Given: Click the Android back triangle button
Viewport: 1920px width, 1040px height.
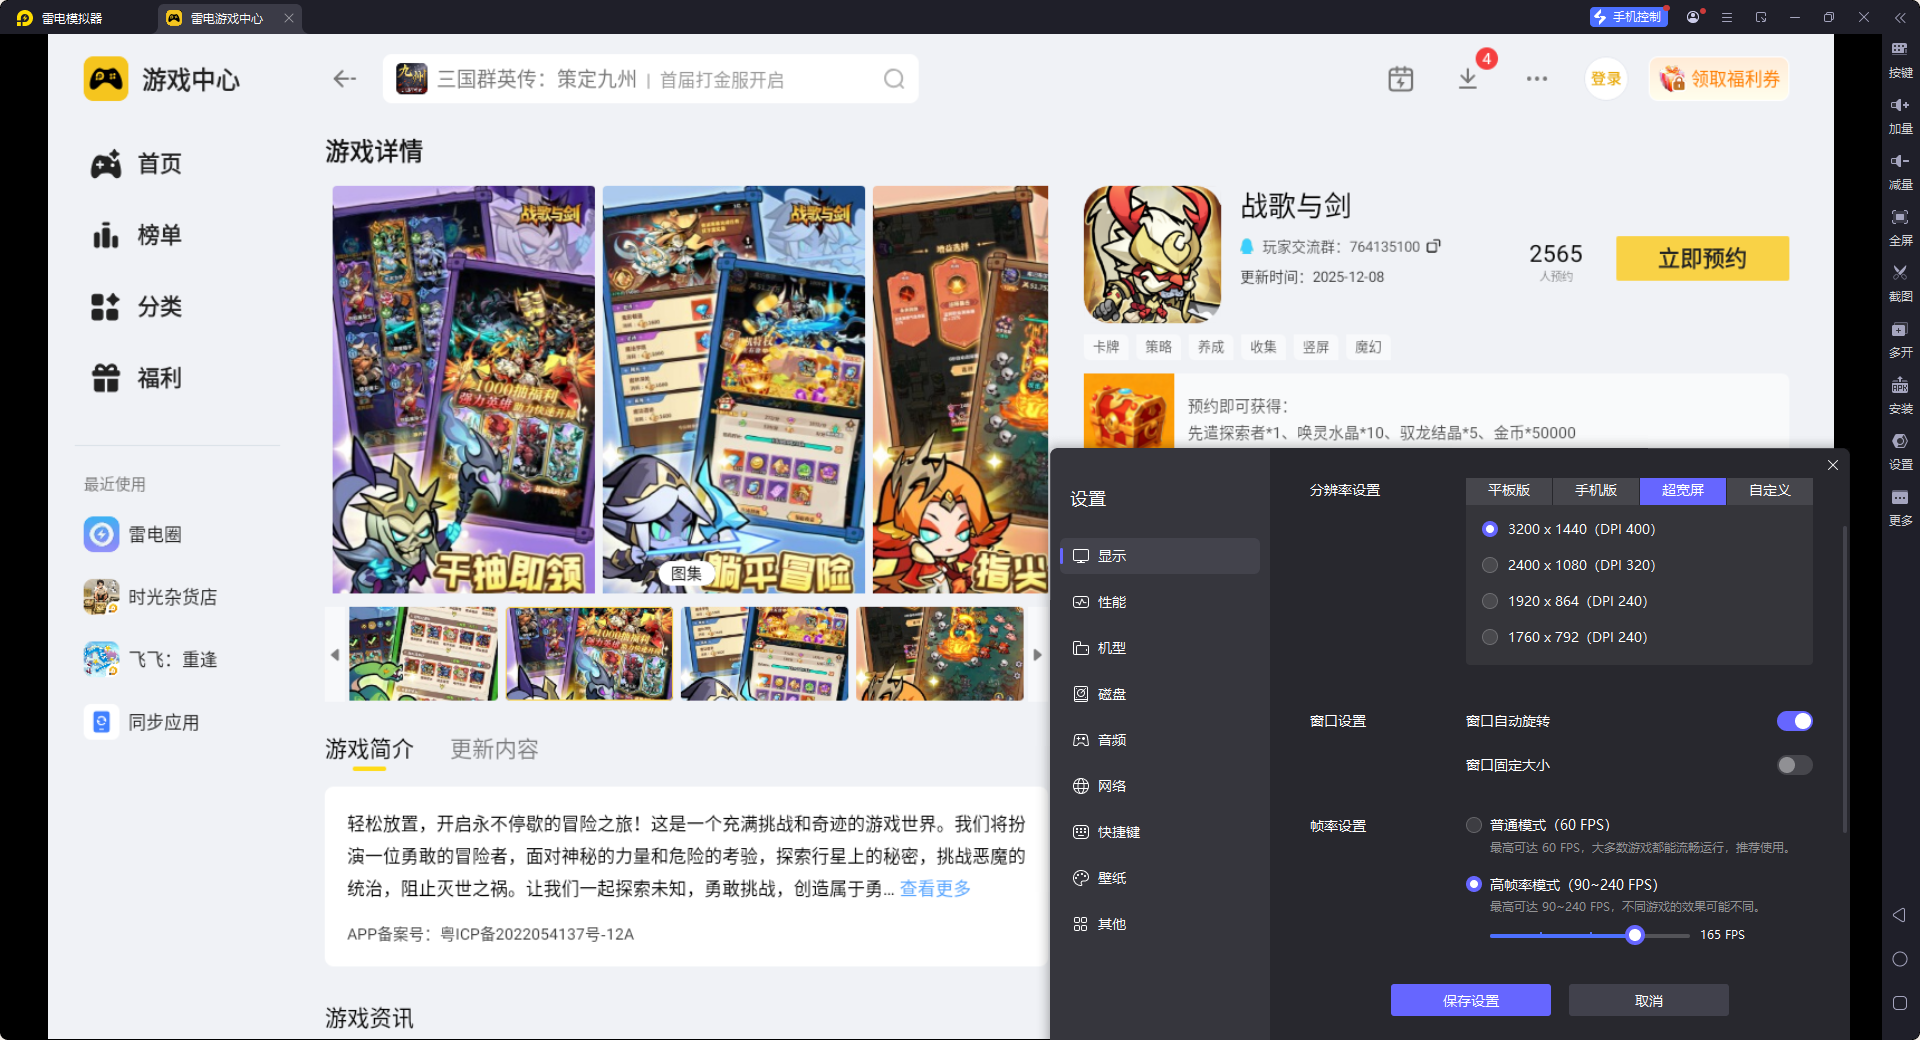Looking at the screenshot, I should click(x=1900, y=915).
